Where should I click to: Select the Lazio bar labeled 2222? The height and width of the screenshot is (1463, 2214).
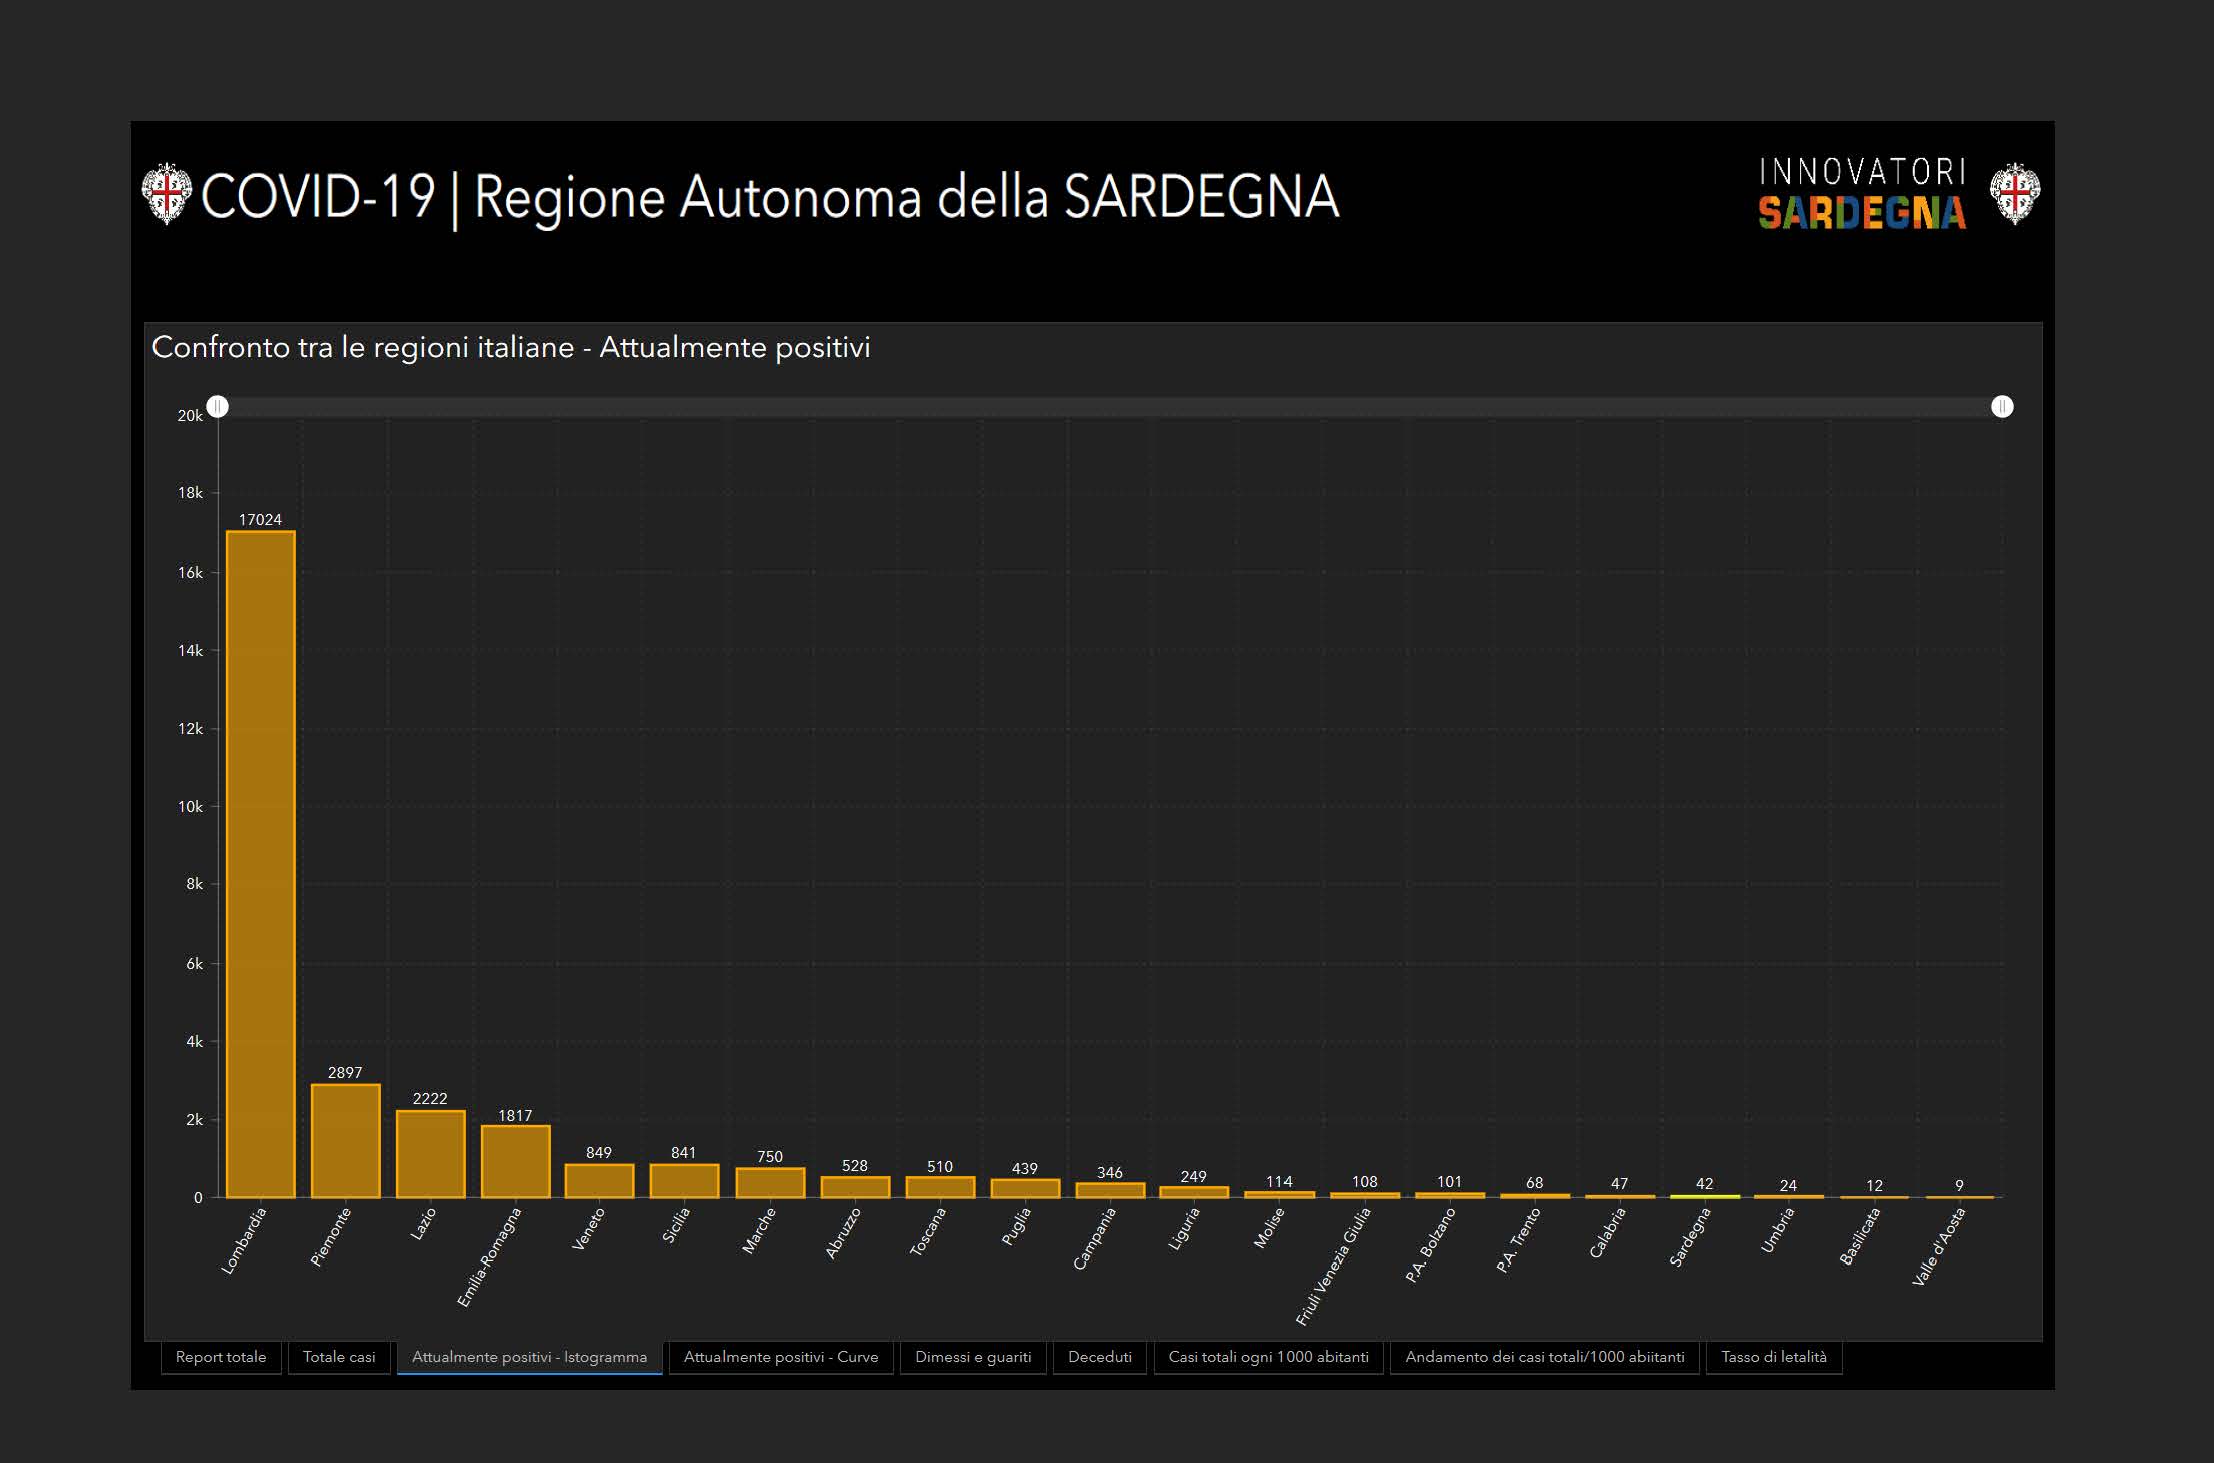tap(431, 1153)
